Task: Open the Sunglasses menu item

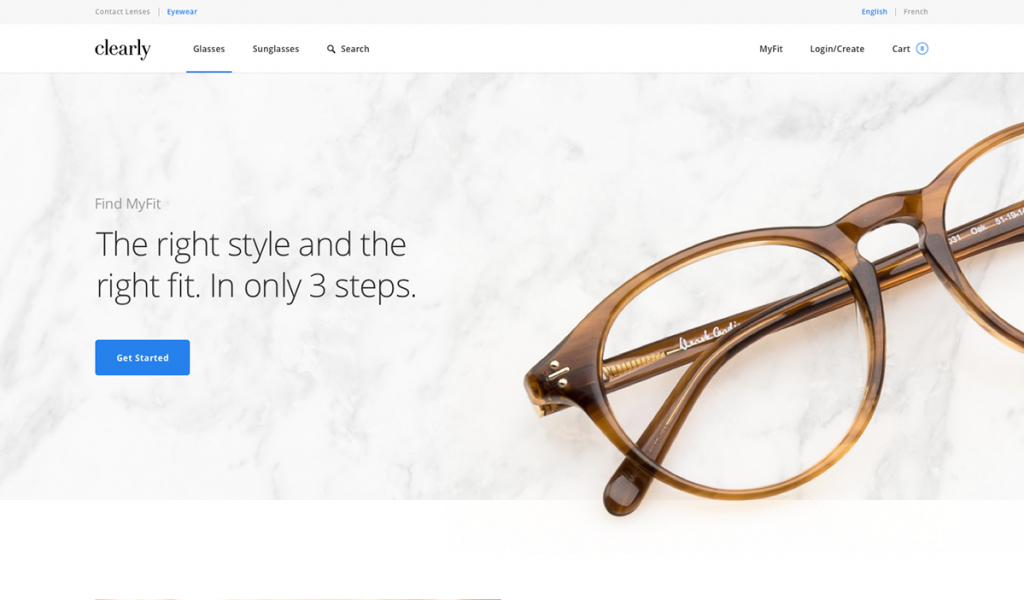Action: click(x=276, y=49)
